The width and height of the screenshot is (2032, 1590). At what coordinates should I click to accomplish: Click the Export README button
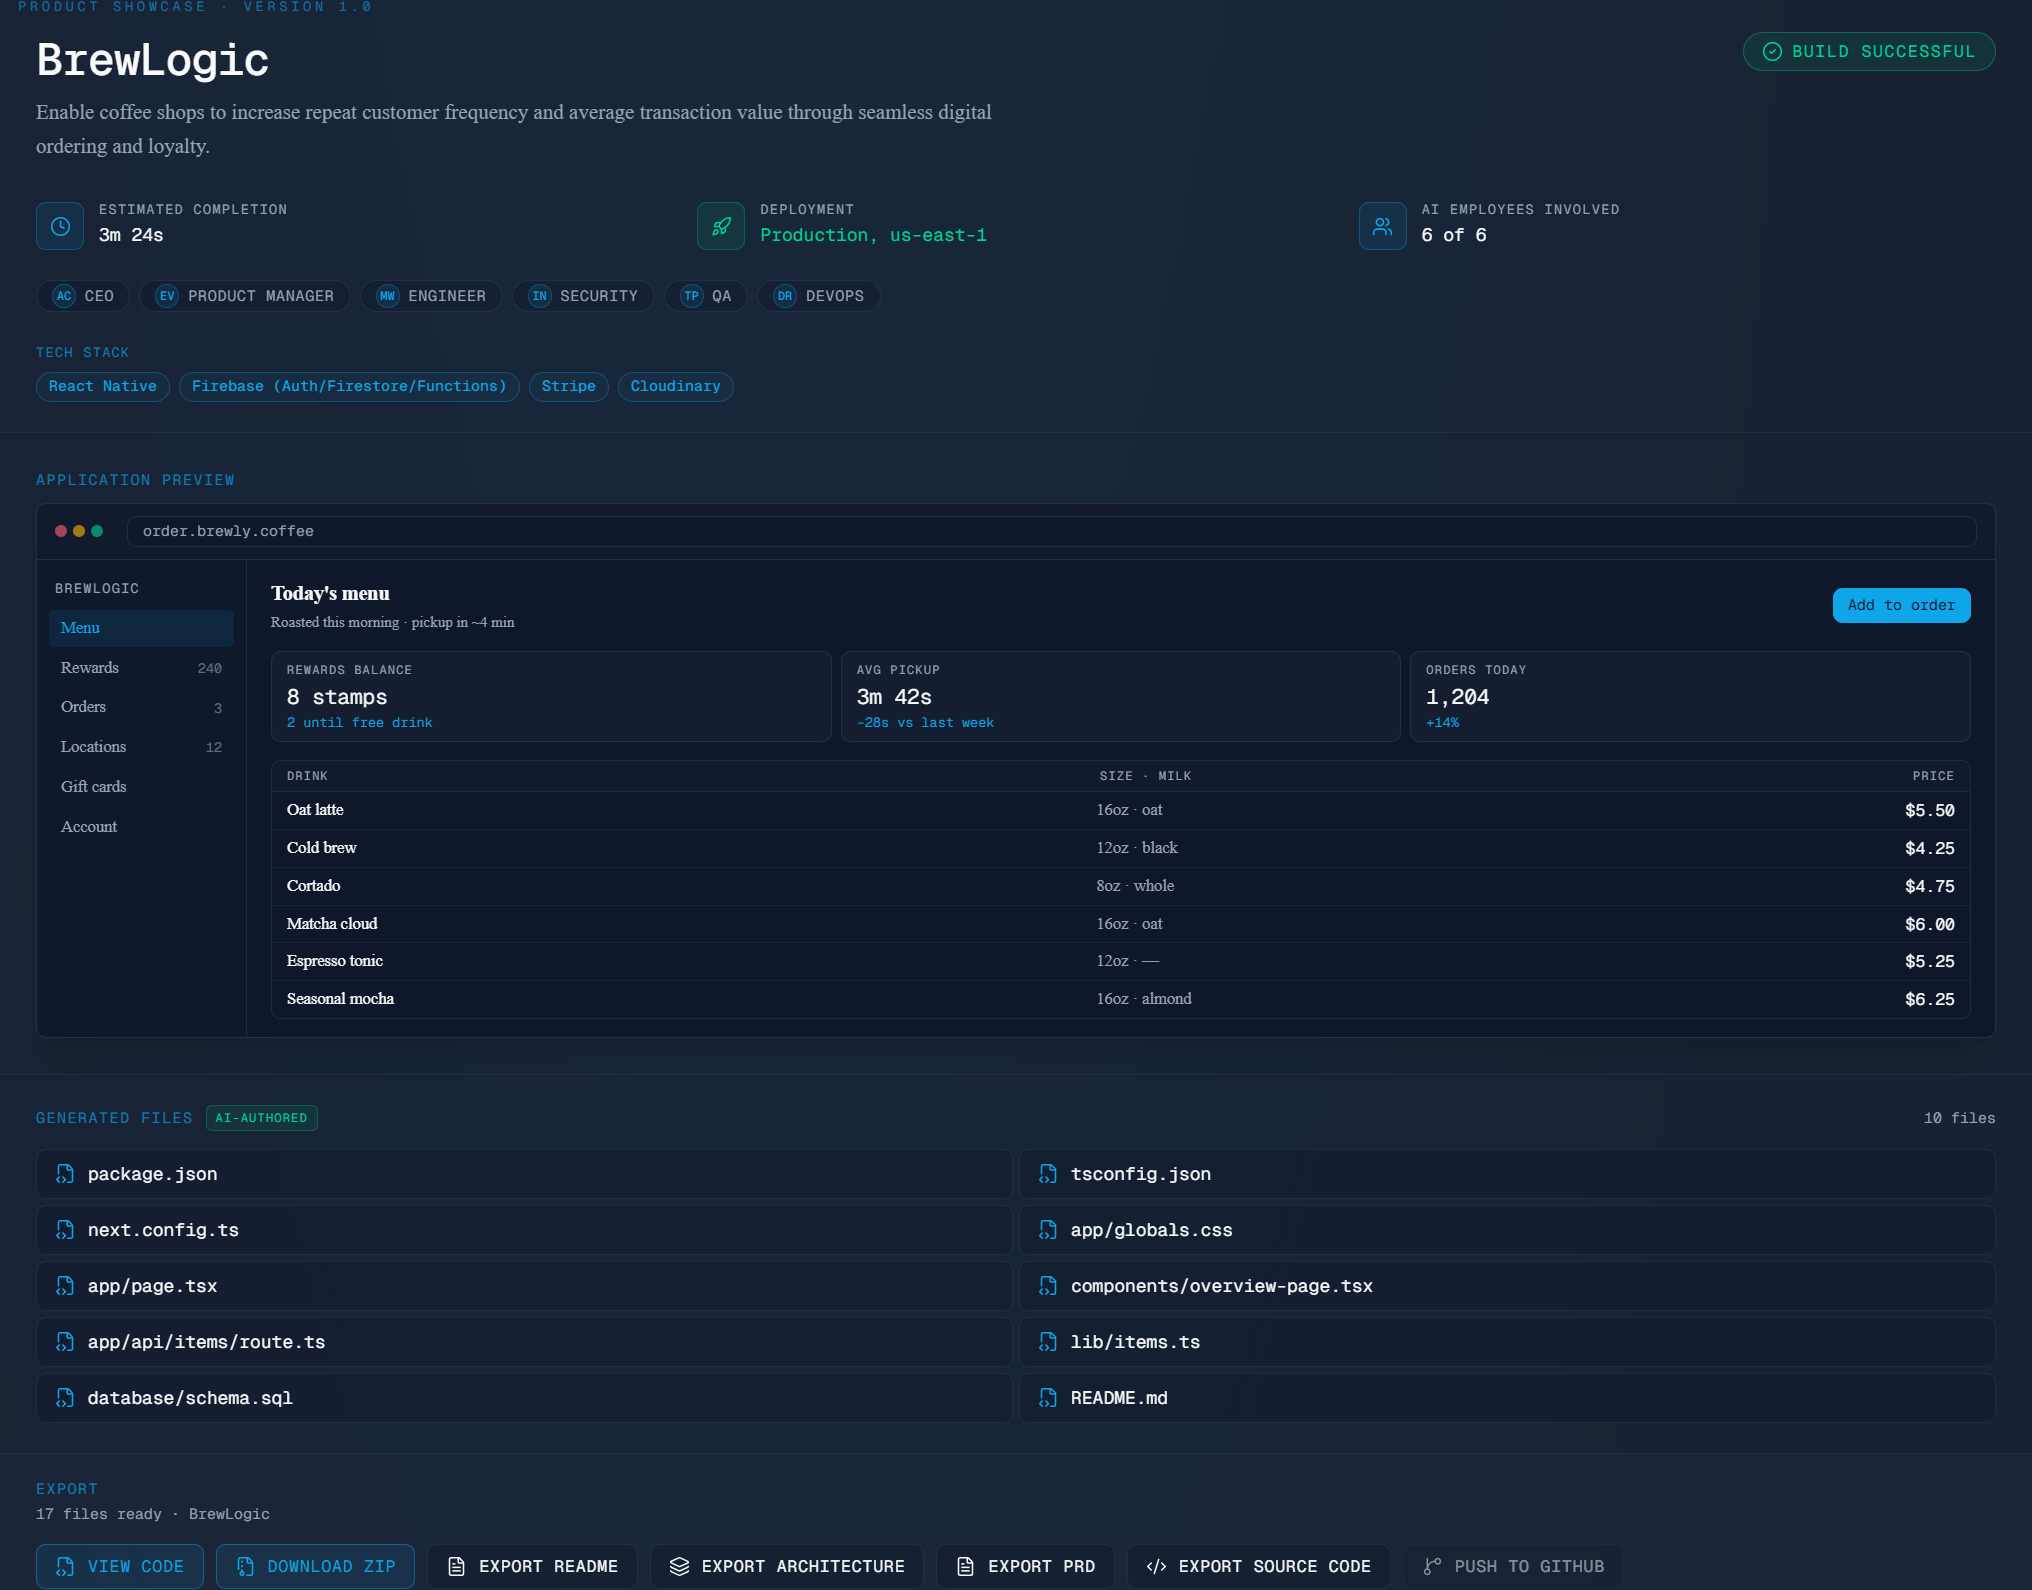(533, 1566)
